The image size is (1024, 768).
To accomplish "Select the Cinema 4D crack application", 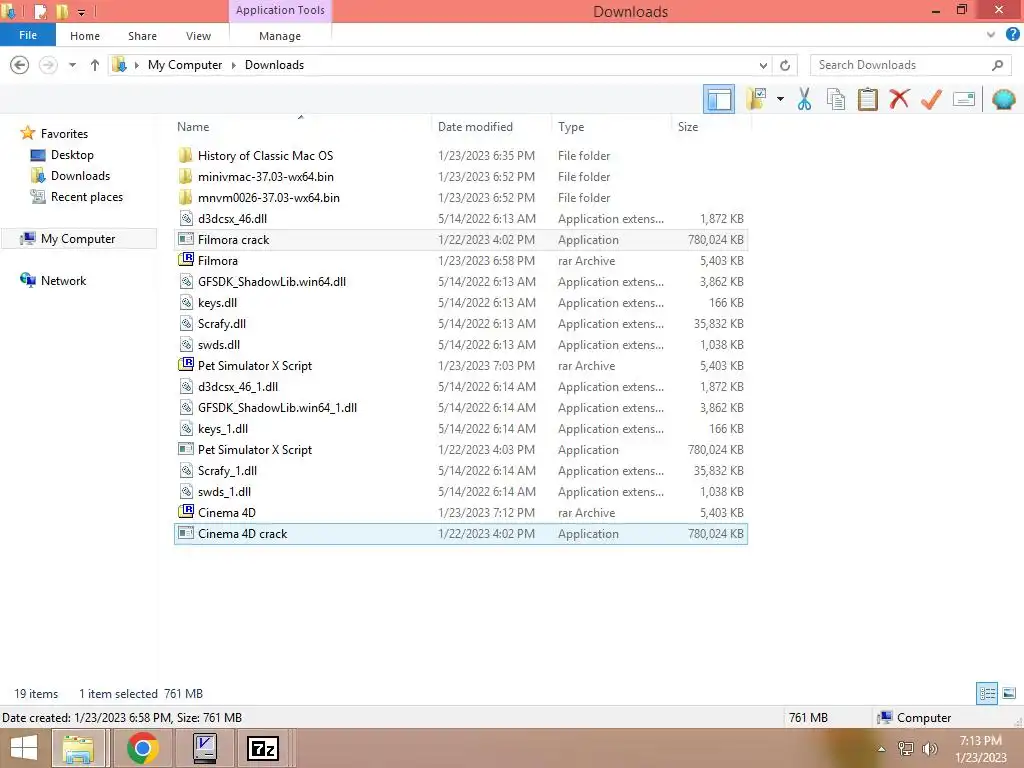I will pos(460,534).
